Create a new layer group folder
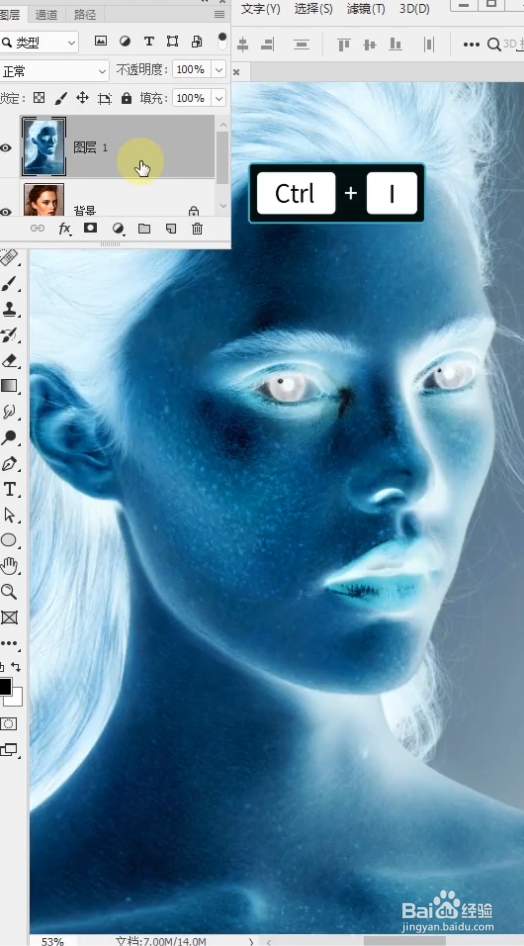Viewport: 524px width, 946px height. pyautogui.click(x=144, y=228)
